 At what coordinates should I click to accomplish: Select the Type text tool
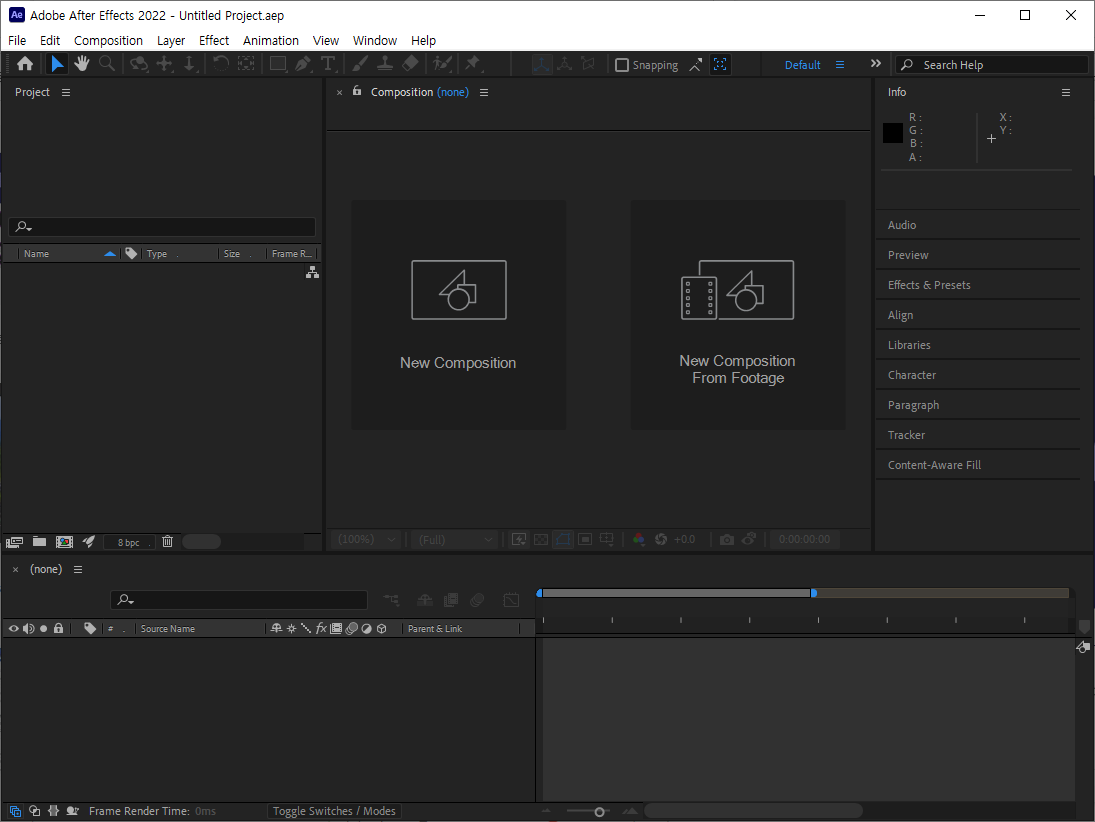328,64
